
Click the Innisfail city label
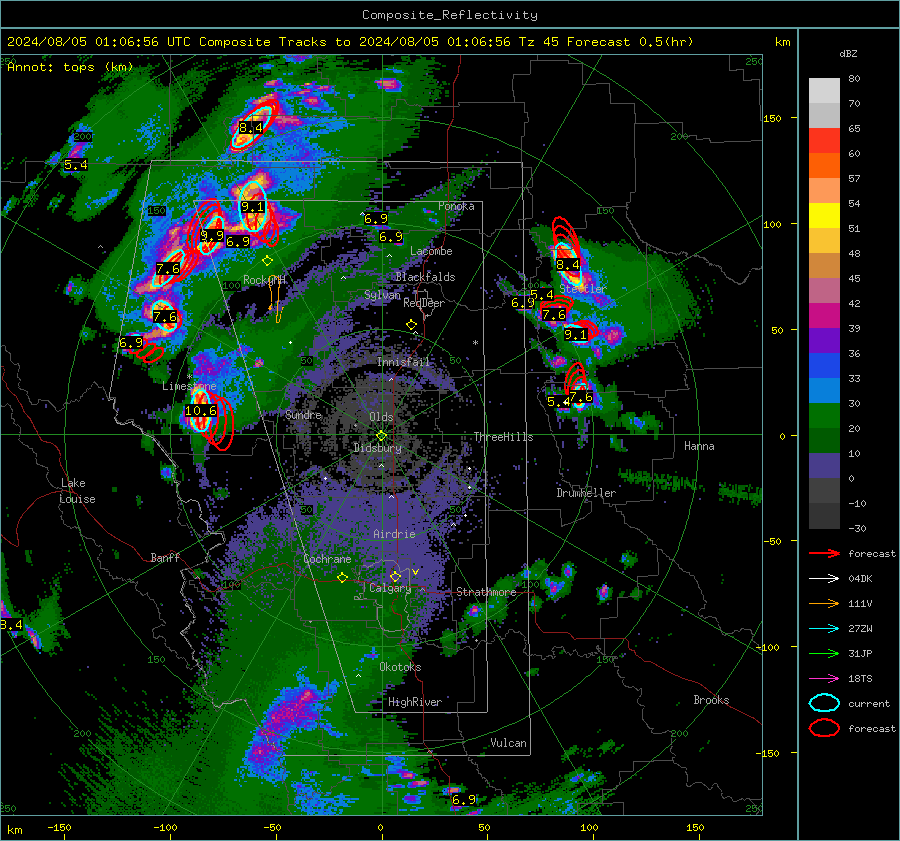tap(403, 362)
